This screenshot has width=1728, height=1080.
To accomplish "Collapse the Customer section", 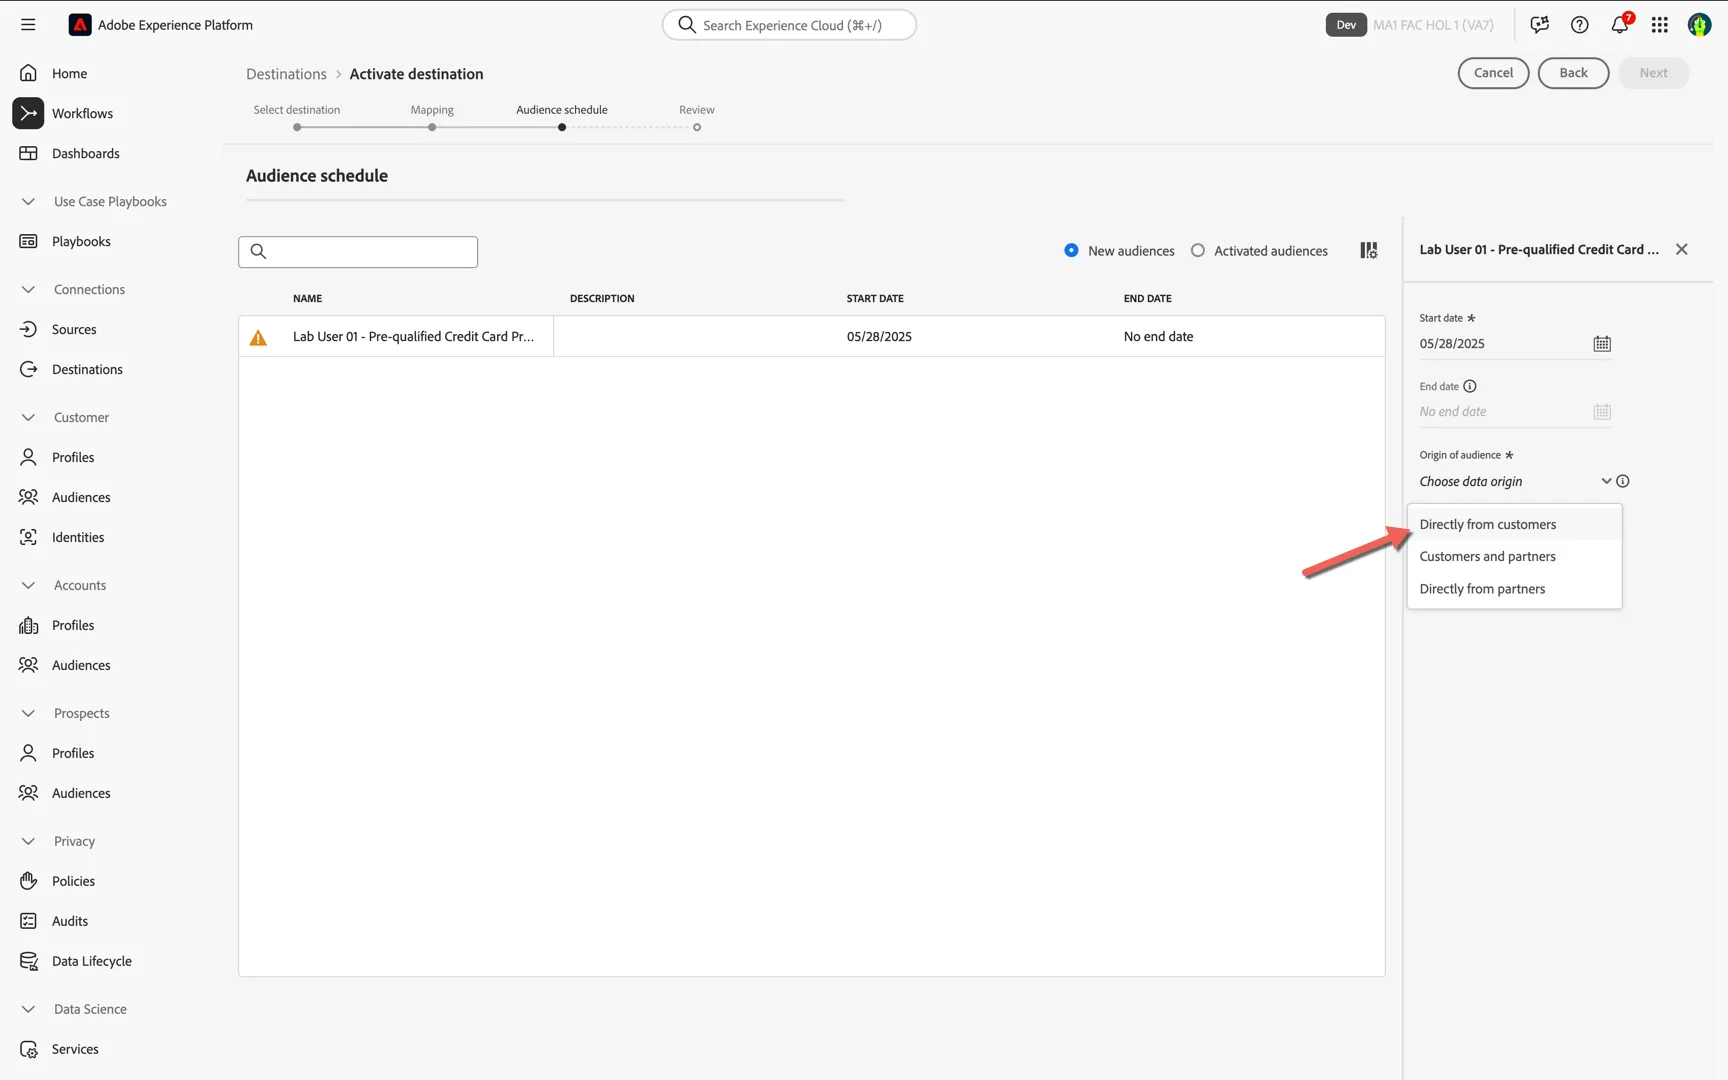I will tap(28, 417).
